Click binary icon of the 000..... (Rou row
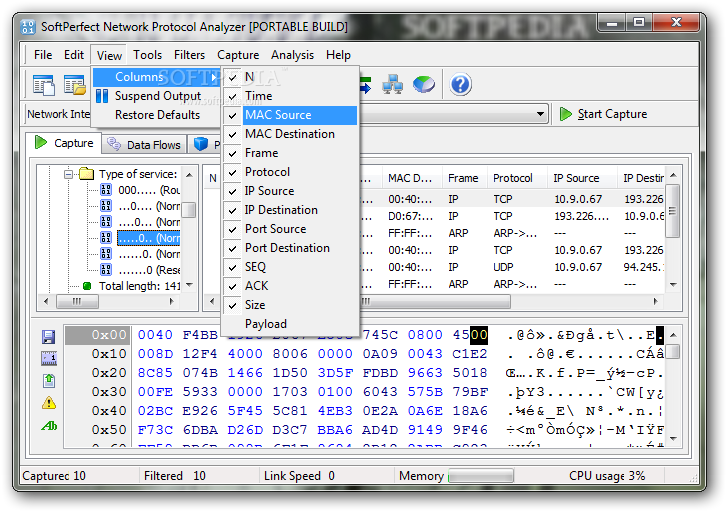Viewport: 727px width, 512px height. tap(106, 190)
